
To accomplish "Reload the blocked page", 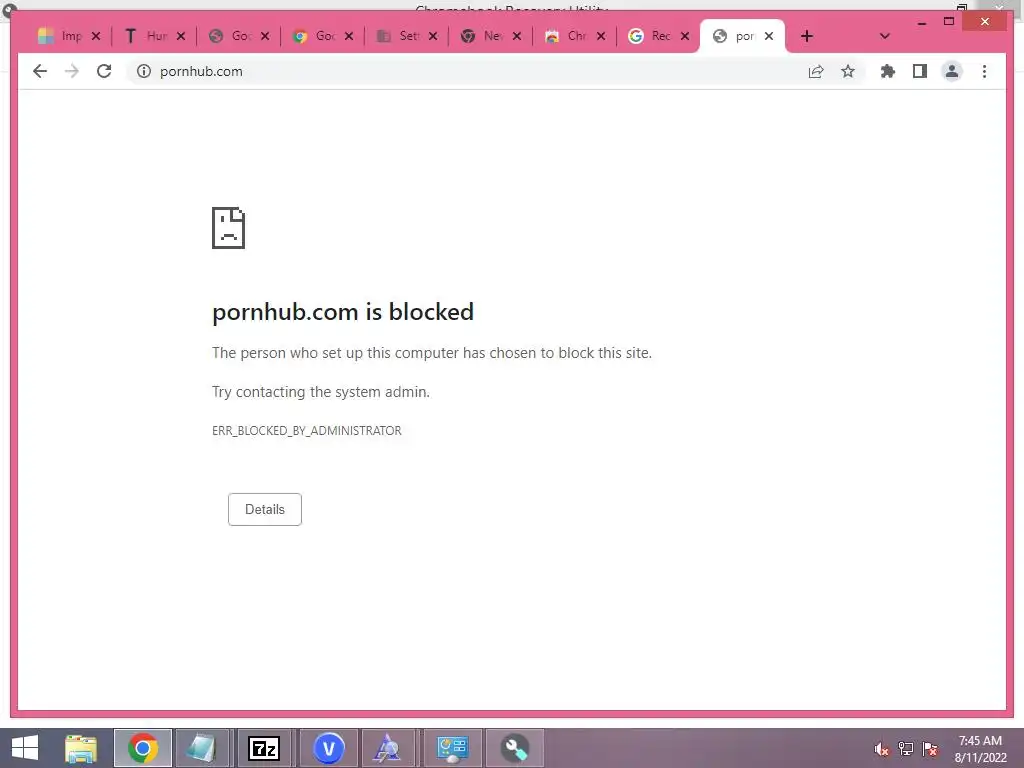I will 104,71.
